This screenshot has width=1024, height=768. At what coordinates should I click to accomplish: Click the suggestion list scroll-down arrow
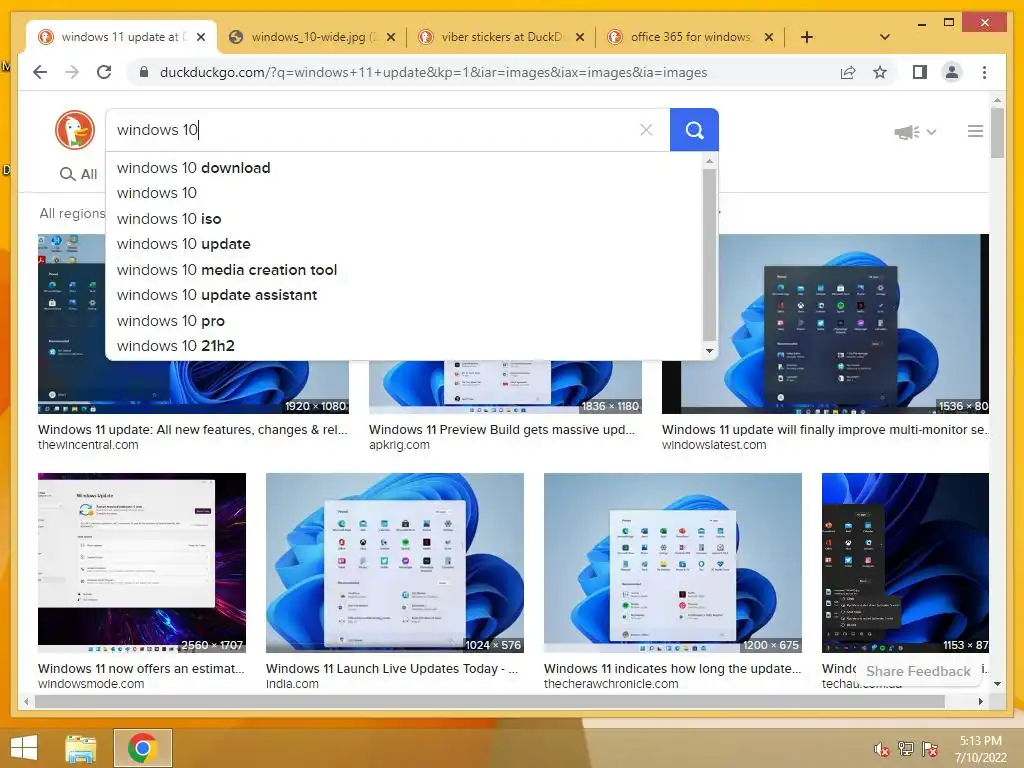710,351
